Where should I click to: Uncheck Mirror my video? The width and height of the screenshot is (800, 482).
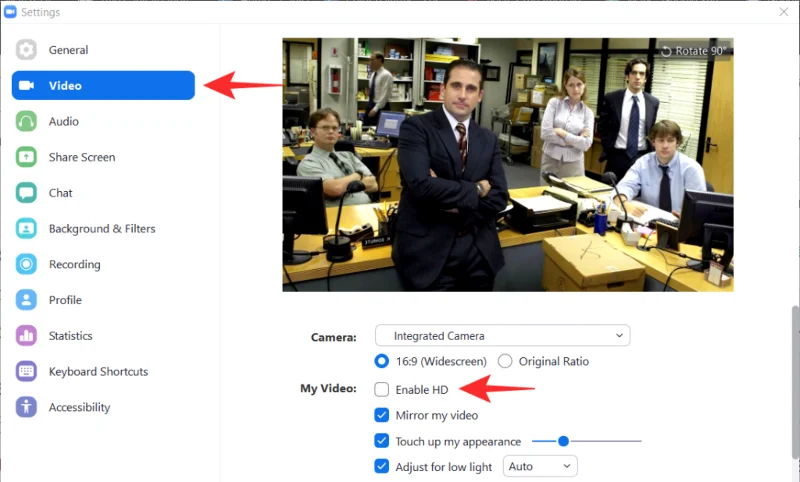pyautogui.click(x=382, y=415)
